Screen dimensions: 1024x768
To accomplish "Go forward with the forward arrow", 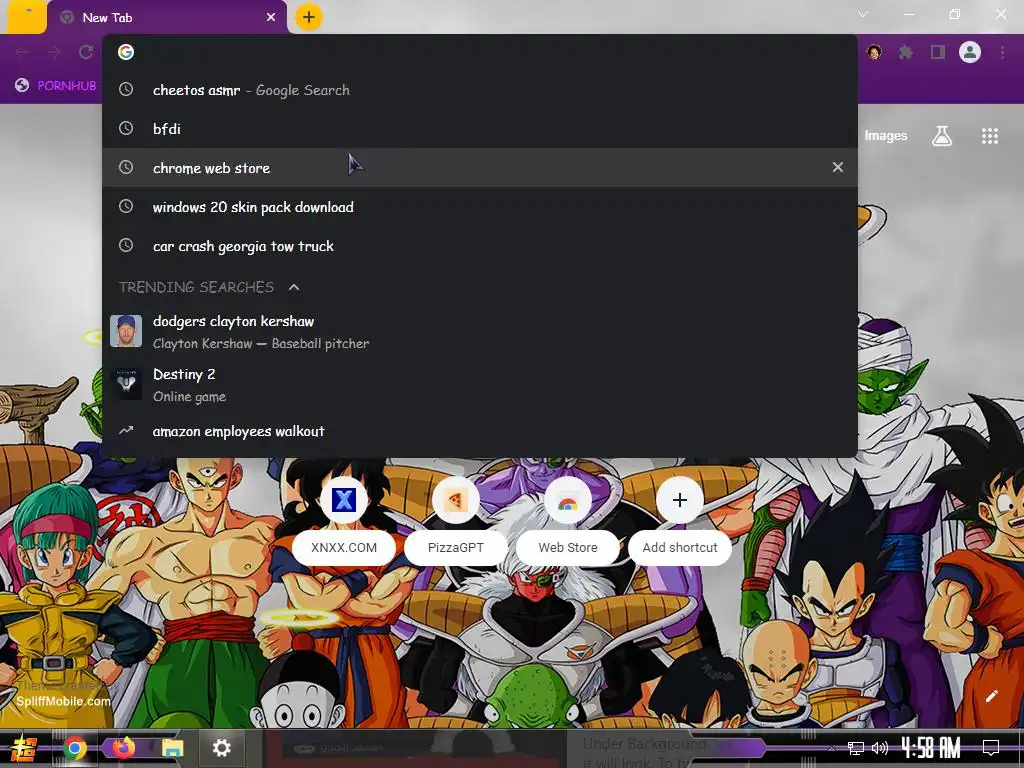I will click(54, 52).
